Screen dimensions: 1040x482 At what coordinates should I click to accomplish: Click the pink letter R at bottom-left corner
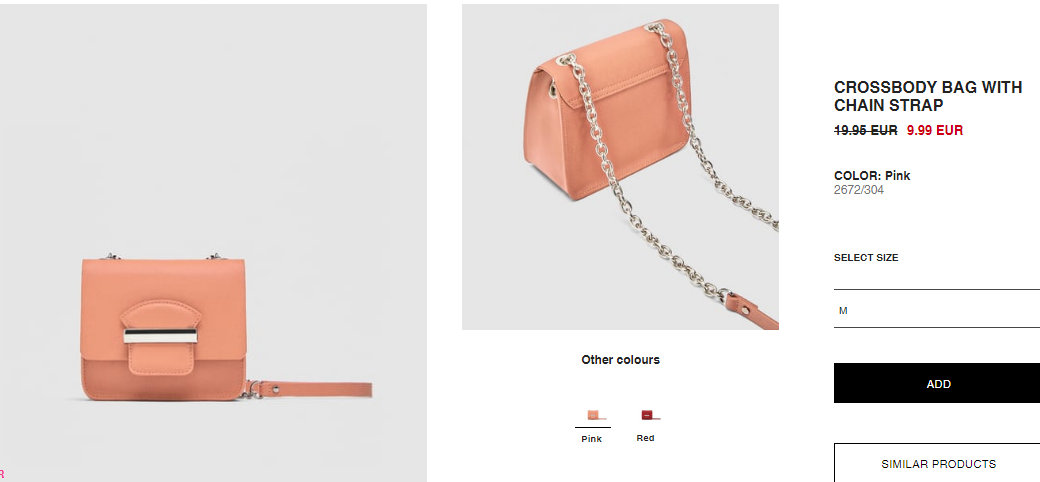2,473
